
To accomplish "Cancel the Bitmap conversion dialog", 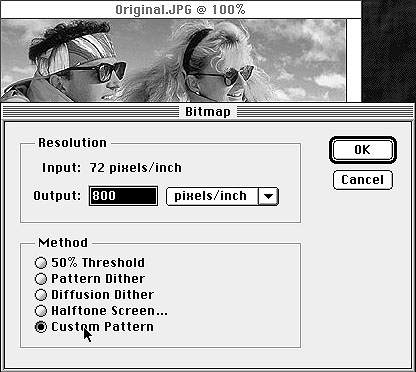I will click(363, 180).
